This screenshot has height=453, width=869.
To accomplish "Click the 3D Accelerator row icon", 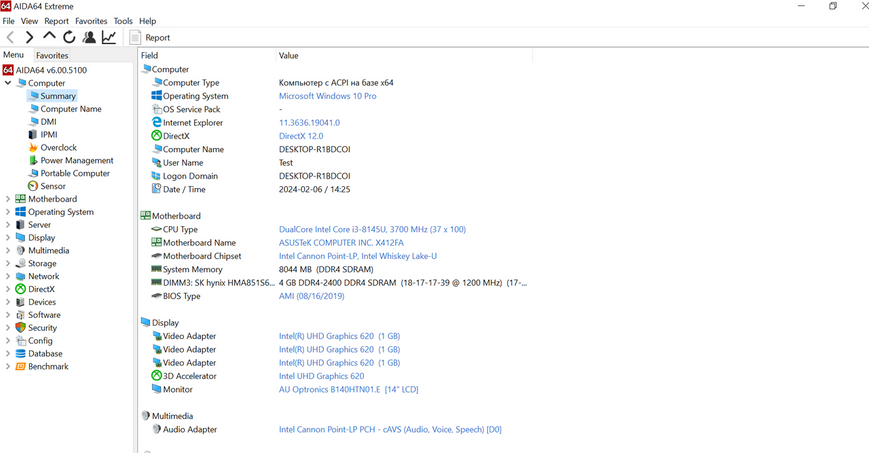I will [157, 375].
